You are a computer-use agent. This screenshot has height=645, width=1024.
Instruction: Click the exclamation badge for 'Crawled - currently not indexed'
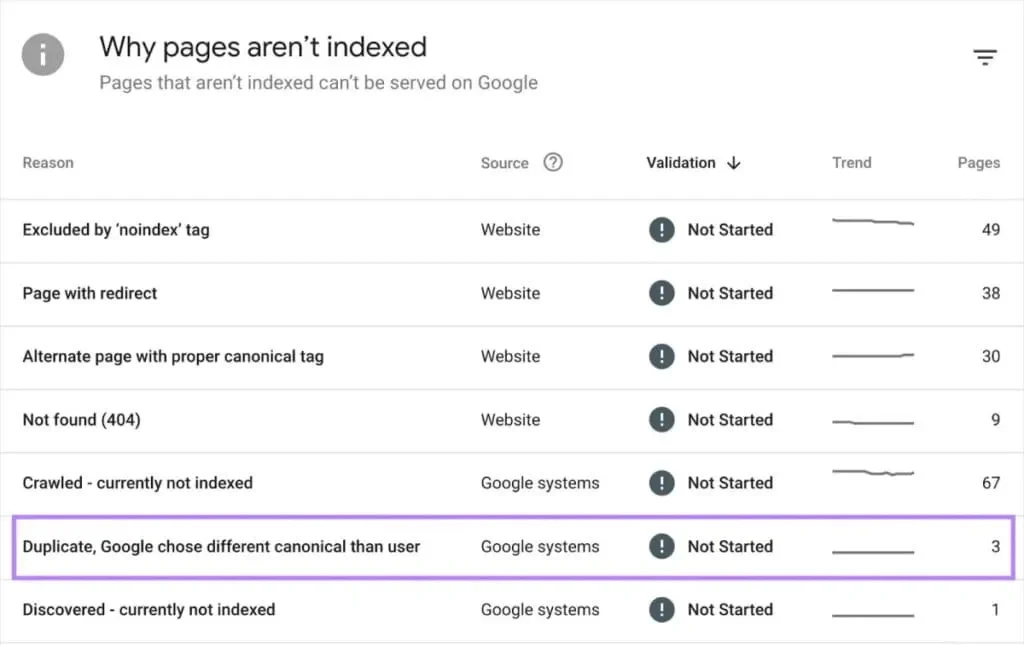point(662,483)
